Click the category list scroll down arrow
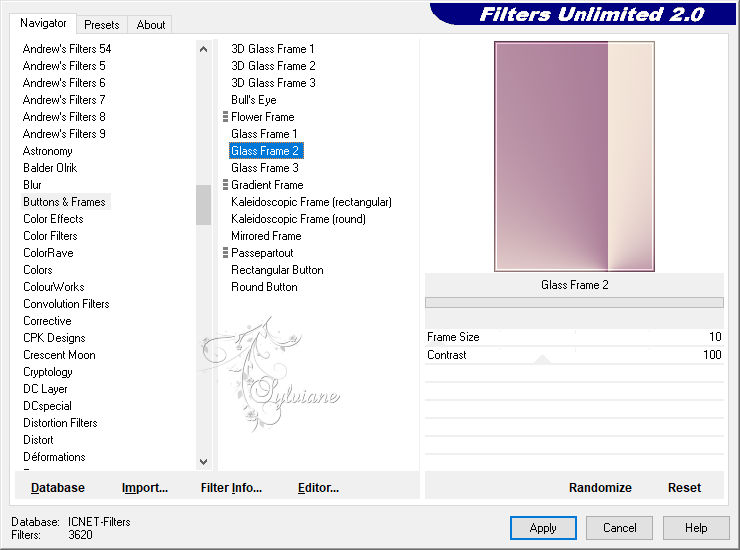Image resolution: width=740 pixels, height=550 pixels. (x=203, y=462)
